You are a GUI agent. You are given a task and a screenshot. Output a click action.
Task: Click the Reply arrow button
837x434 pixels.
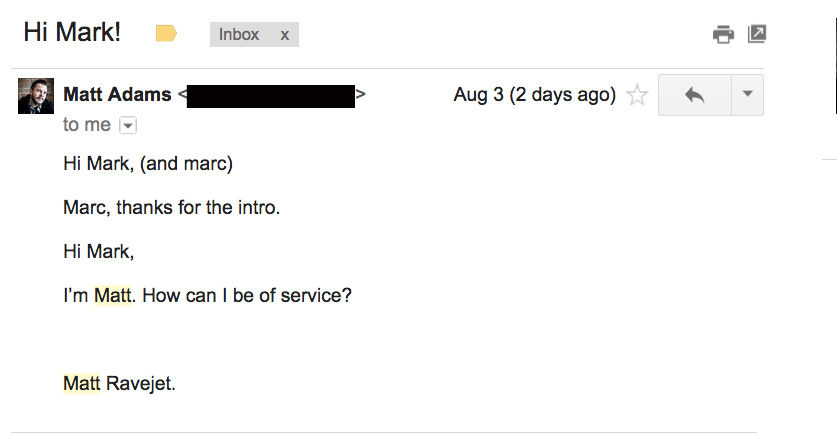pyautogui.click(x=694, y=95)
